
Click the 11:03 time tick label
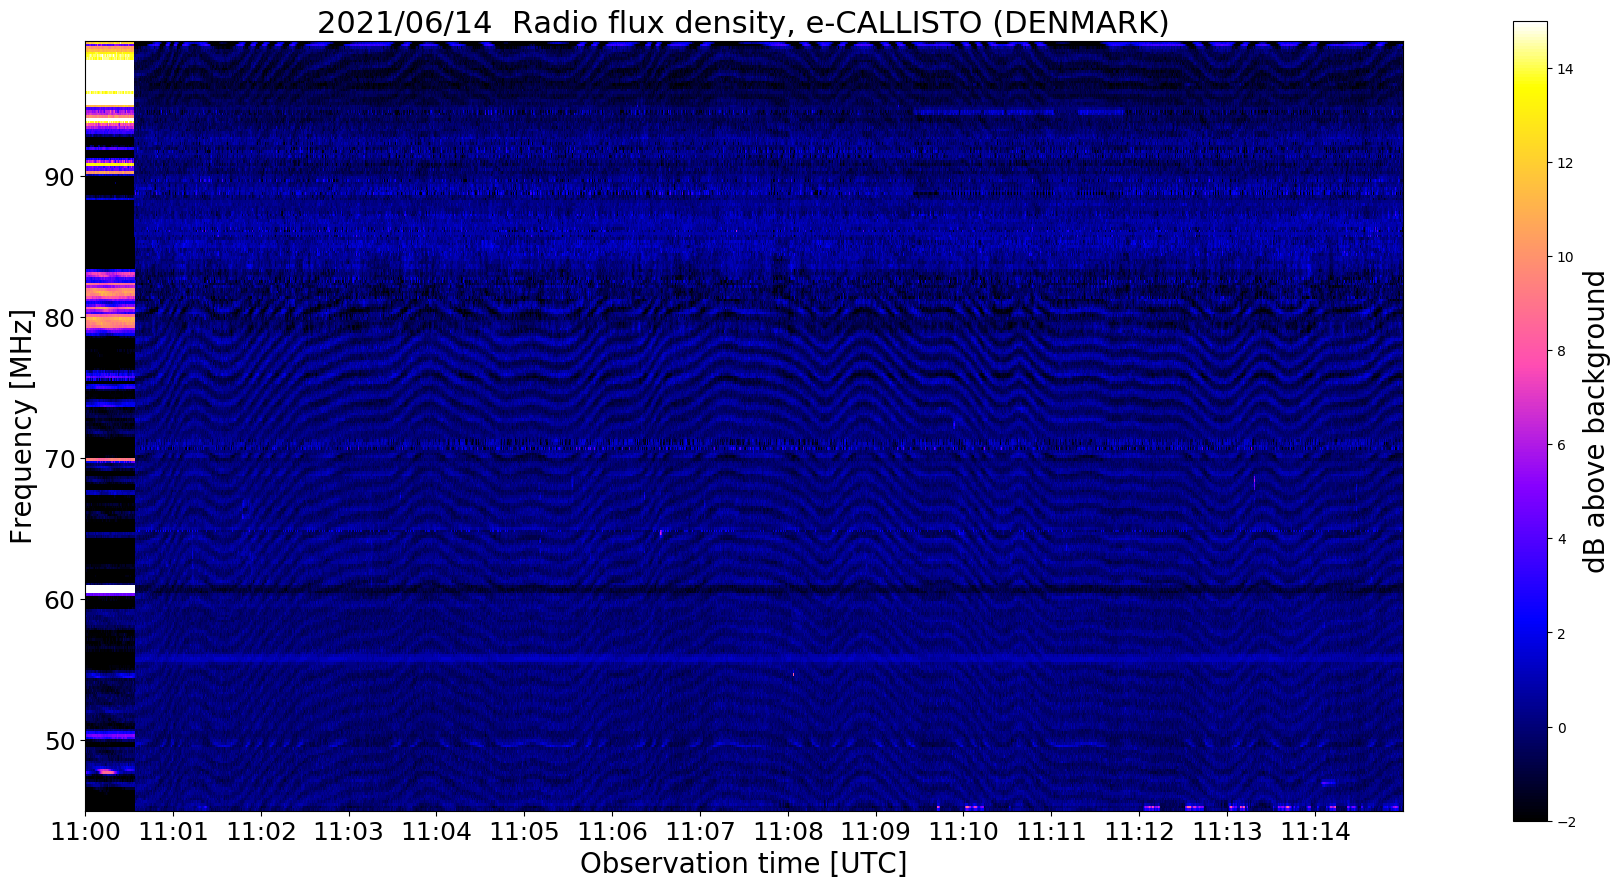click(349, 832)
